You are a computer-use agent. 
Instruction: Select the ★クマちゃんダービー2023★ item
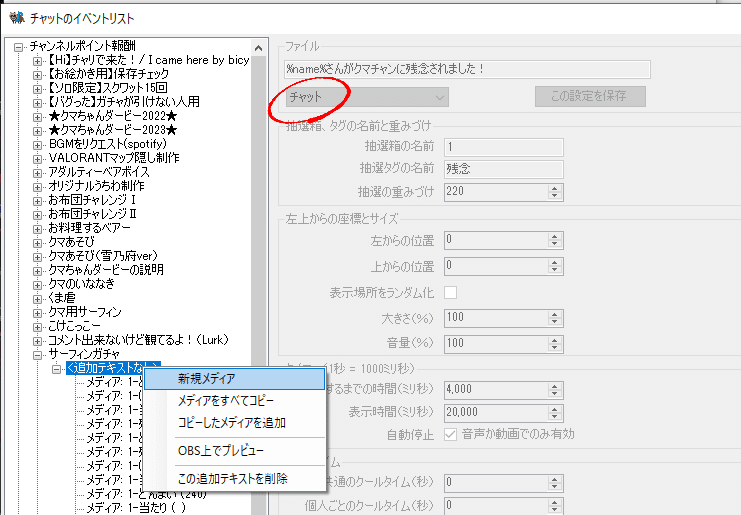[112, 130]
